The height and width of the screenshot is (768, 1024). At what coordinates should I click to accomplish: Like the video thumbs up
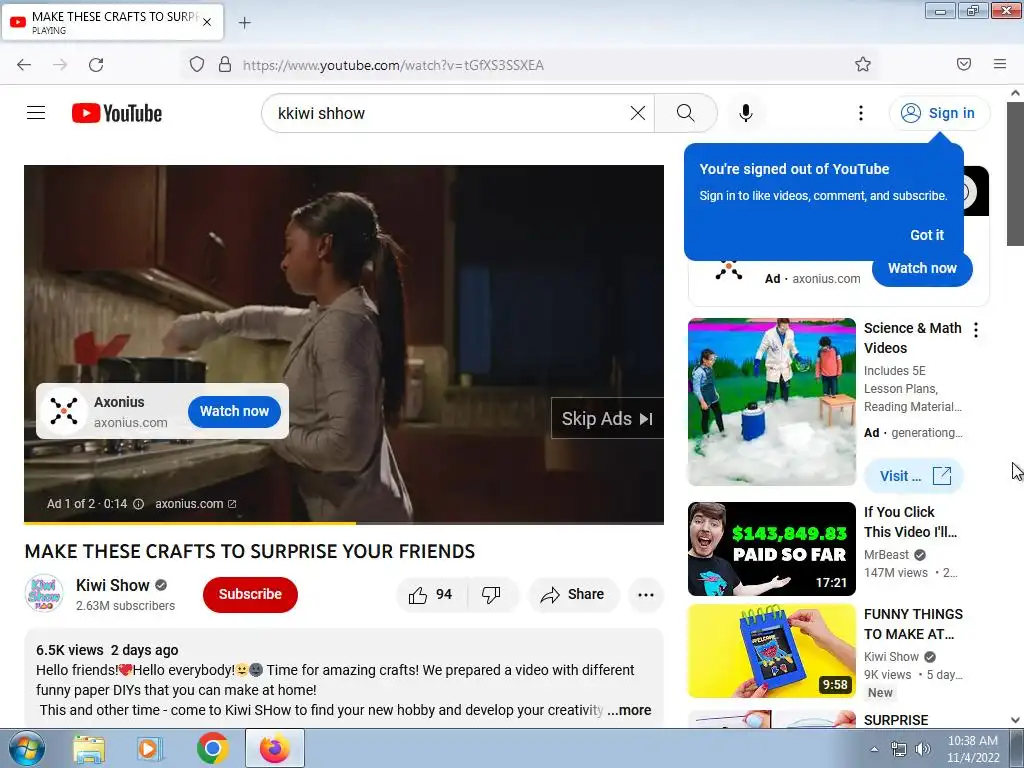point(431,594)
